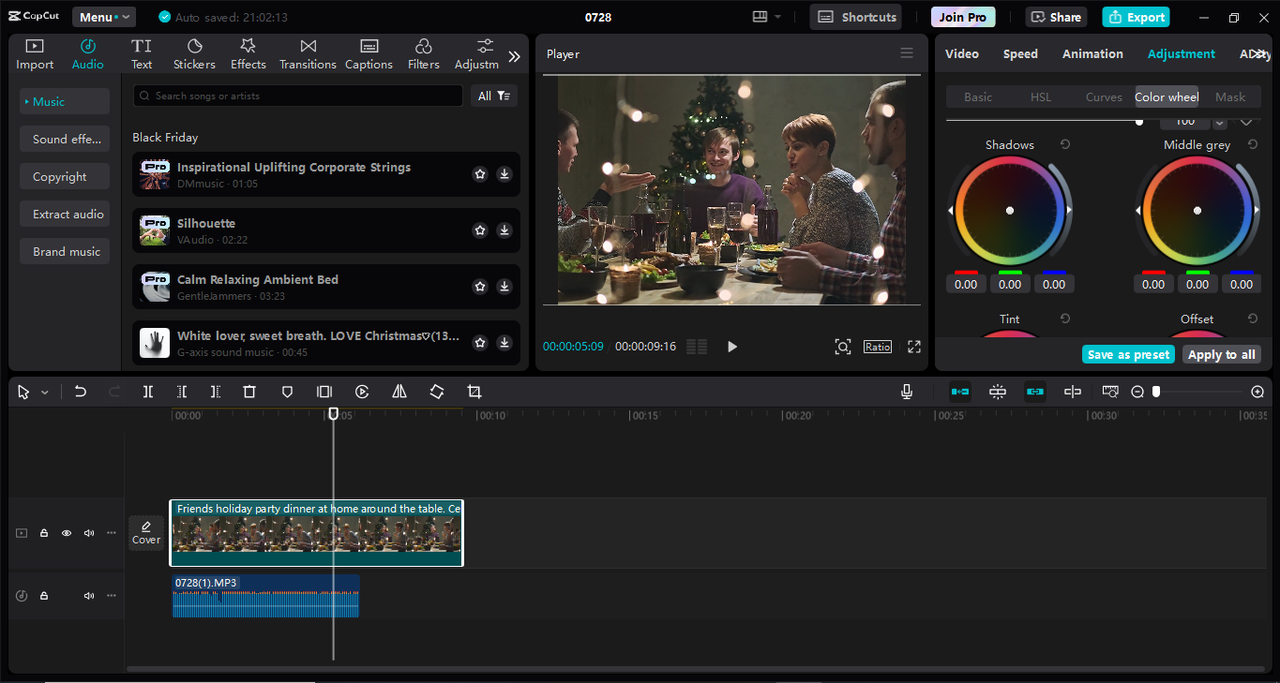Download the Silhouette track
Viewport: 1280px width, 683px height.
pyautogui.click(x=504, y=230)
